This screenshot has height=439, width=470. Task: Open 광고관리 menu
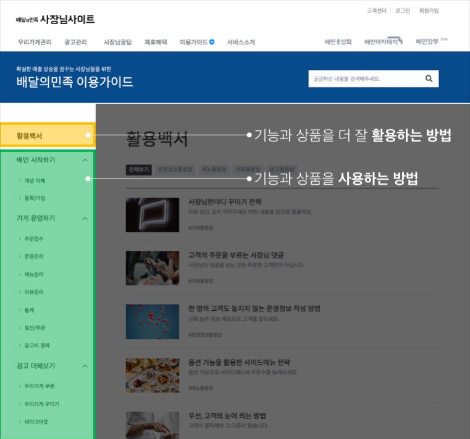click(76, 42)
